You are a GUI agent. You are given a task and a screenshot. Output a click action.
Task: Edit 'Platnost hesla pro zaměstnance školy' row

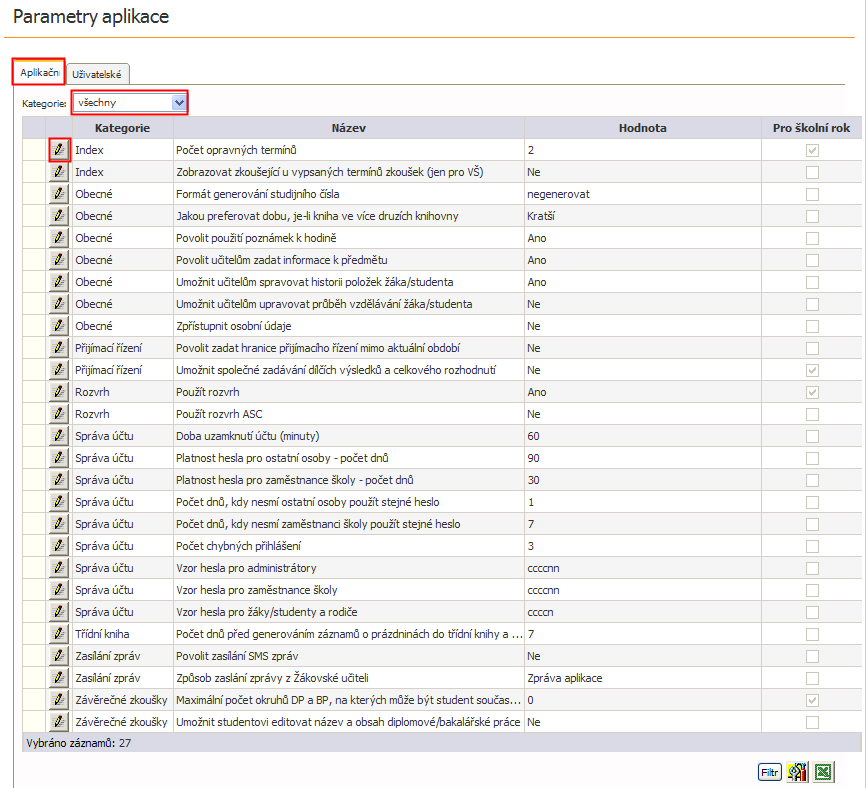pos(59,480)
